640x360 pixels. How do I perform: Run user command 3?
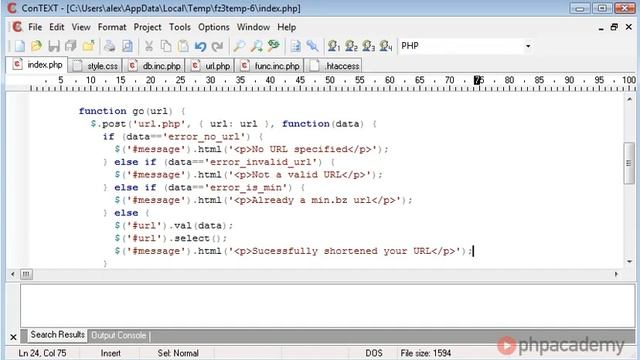[x=368, y=46]
